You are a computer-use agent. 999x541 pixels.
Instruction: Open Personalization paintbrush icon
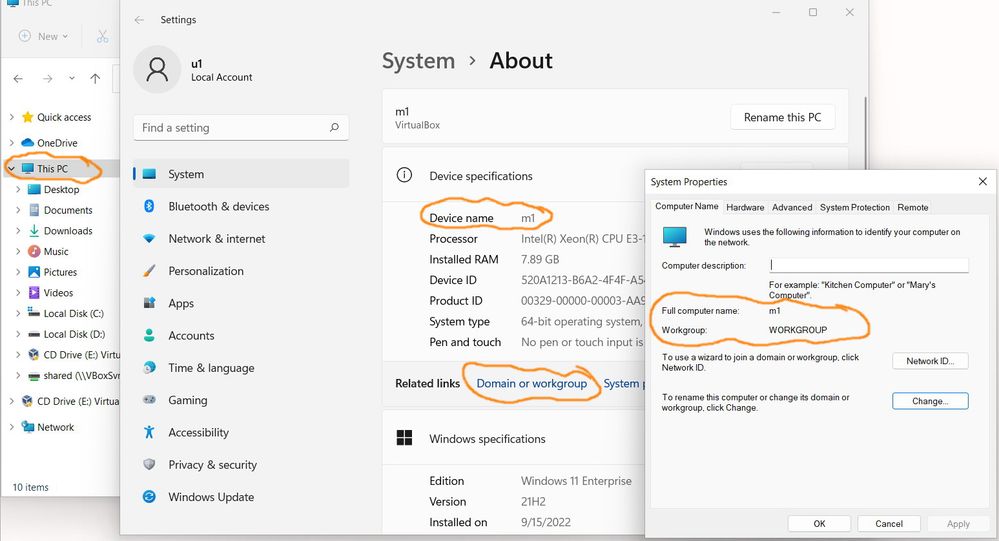[x=149, y=271]
